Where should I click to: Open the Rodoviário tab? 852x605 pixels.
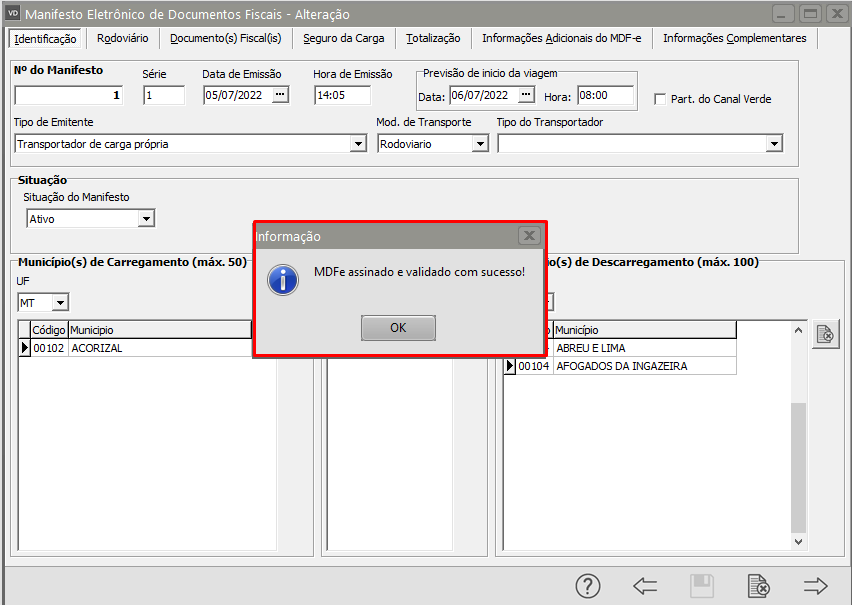click(x=123, y=39)
